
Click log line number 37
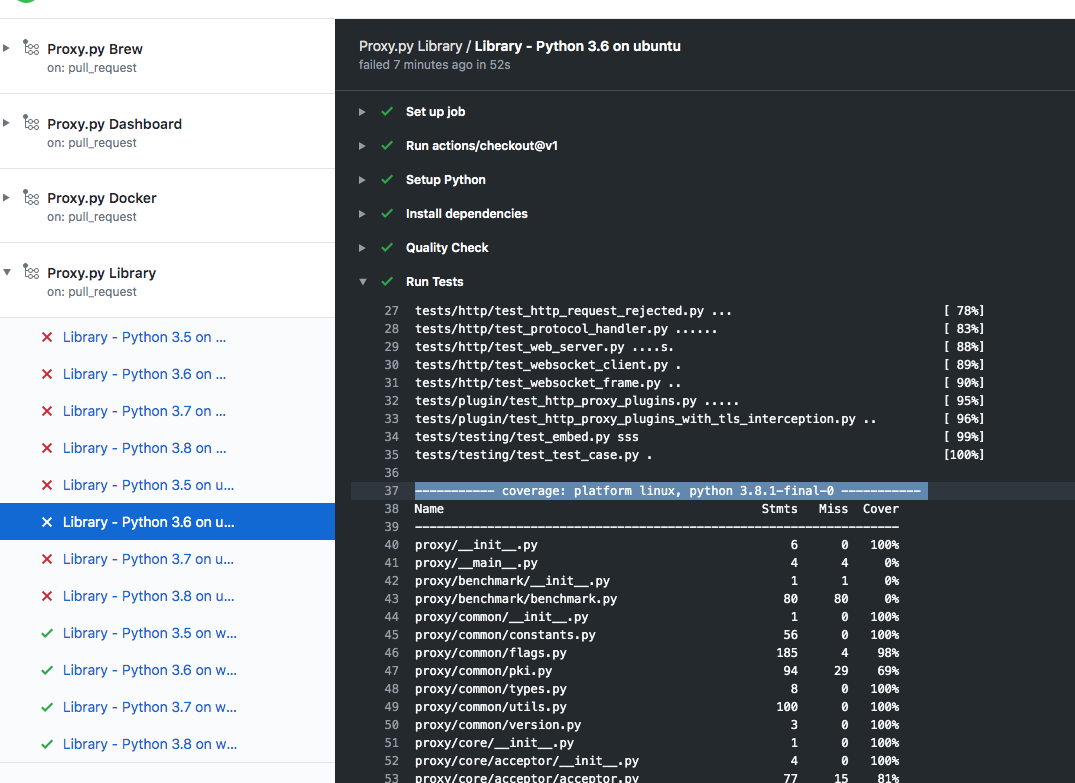(391, 491)
